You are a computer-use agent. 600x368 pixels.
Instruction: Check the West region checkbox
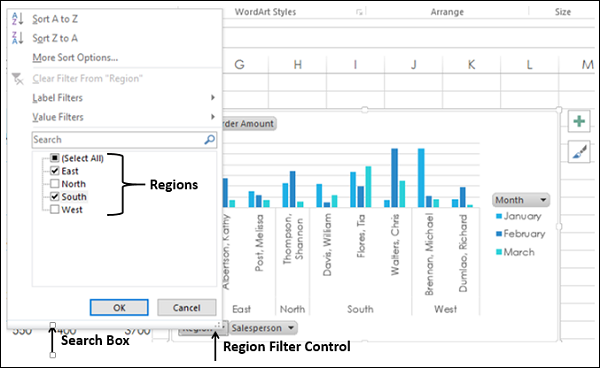point(55,209)
